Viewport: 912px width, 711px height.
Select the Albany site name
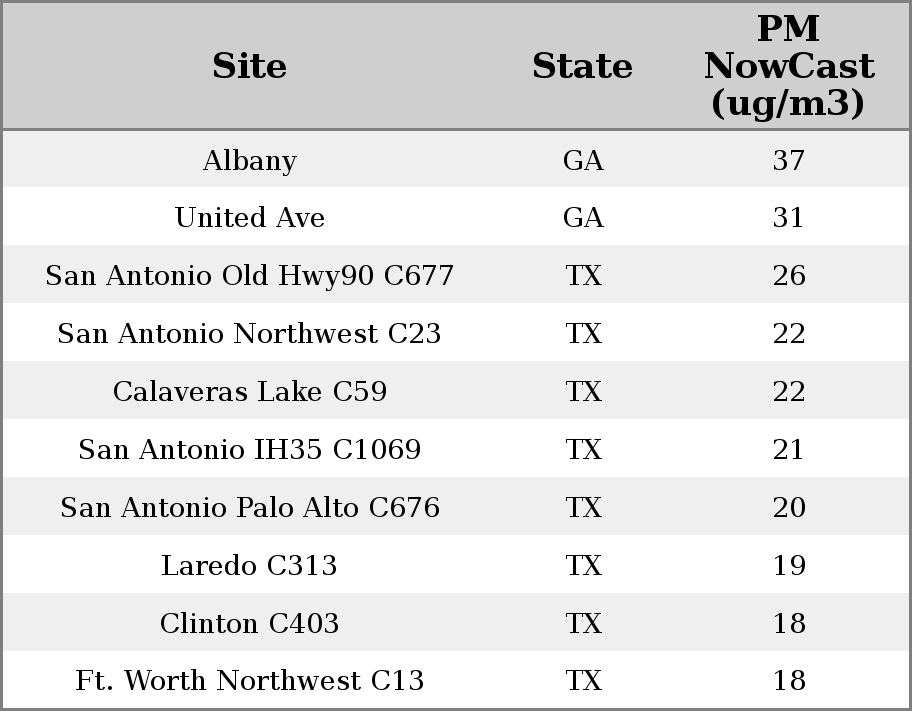point(249,161)
